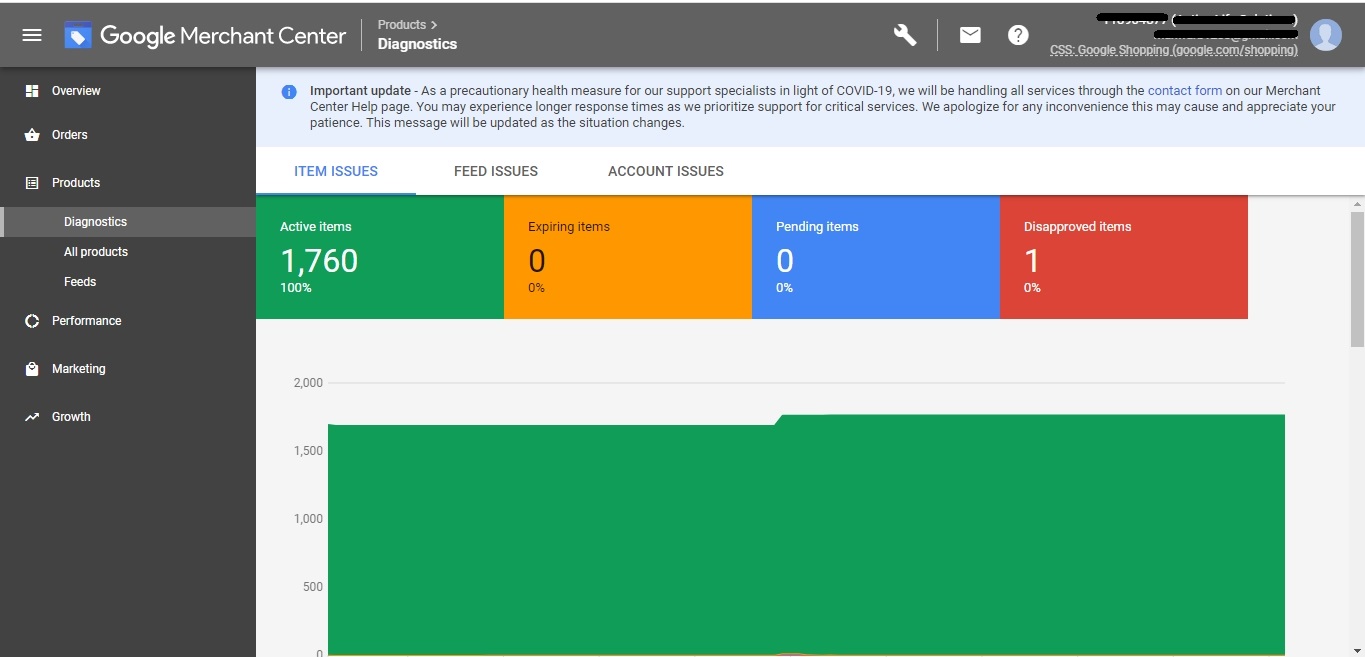Switch to the Account Issues tab
Screen dimensions: 1365x657
[x=666, y=171]
